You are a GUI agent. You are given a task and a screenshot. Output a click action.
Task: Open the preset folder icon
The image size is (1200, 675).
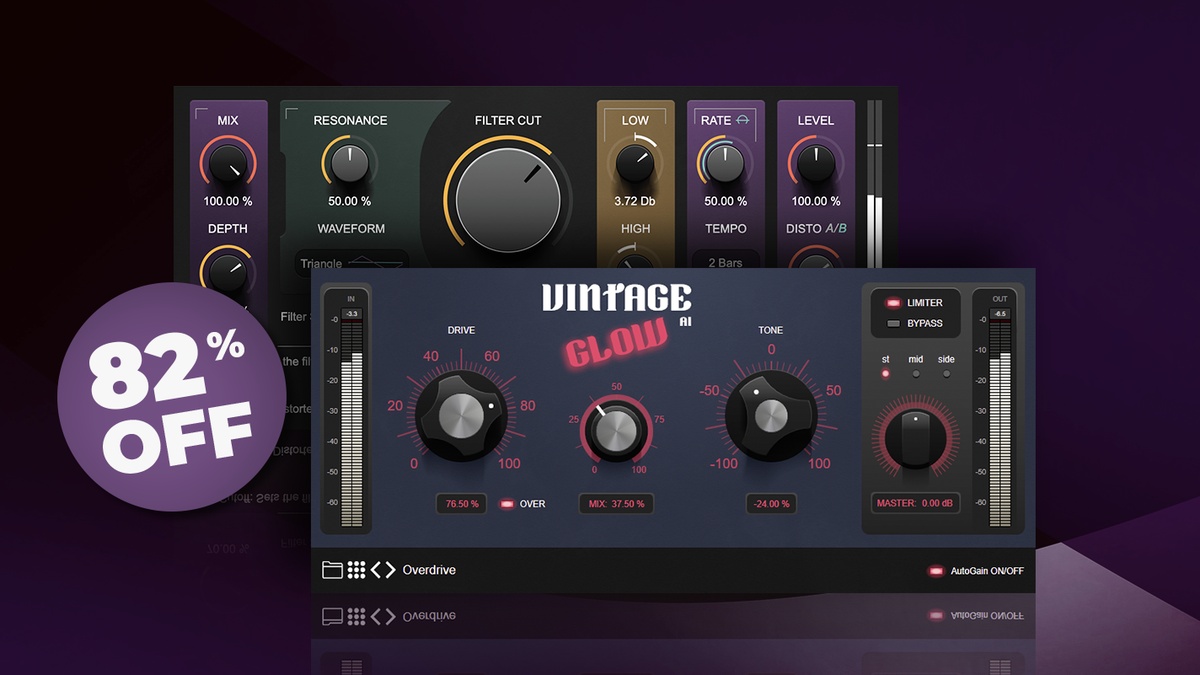(x=332, y=570)
